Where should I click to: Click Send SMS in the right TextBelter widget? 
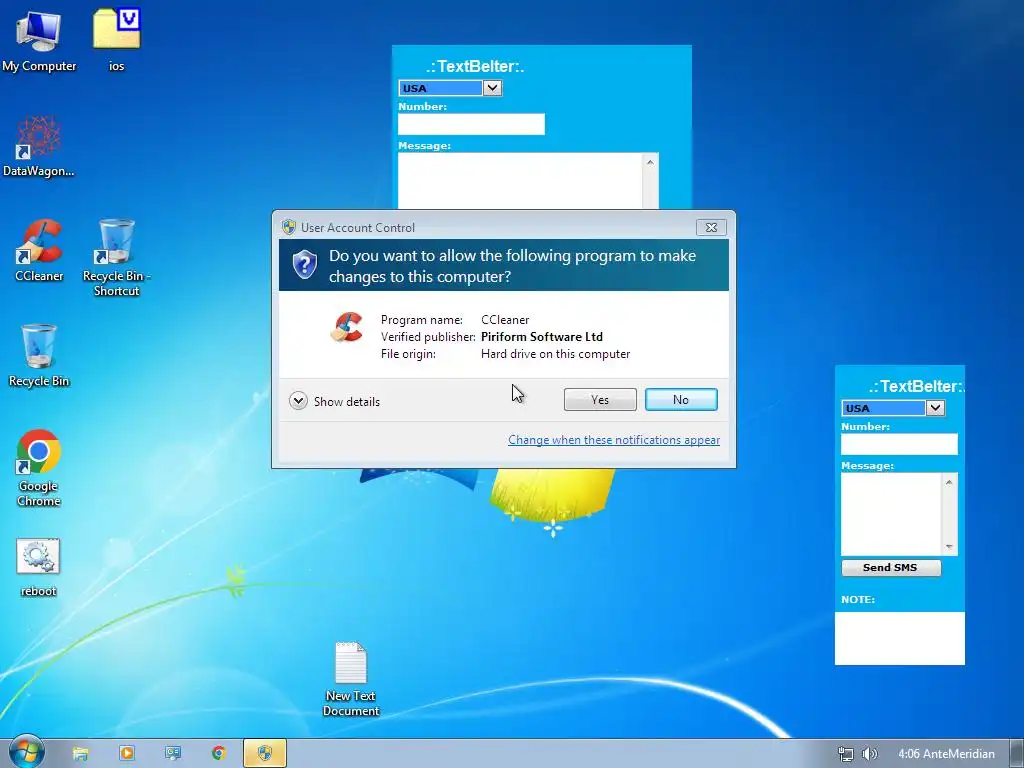tap(891, 568)
